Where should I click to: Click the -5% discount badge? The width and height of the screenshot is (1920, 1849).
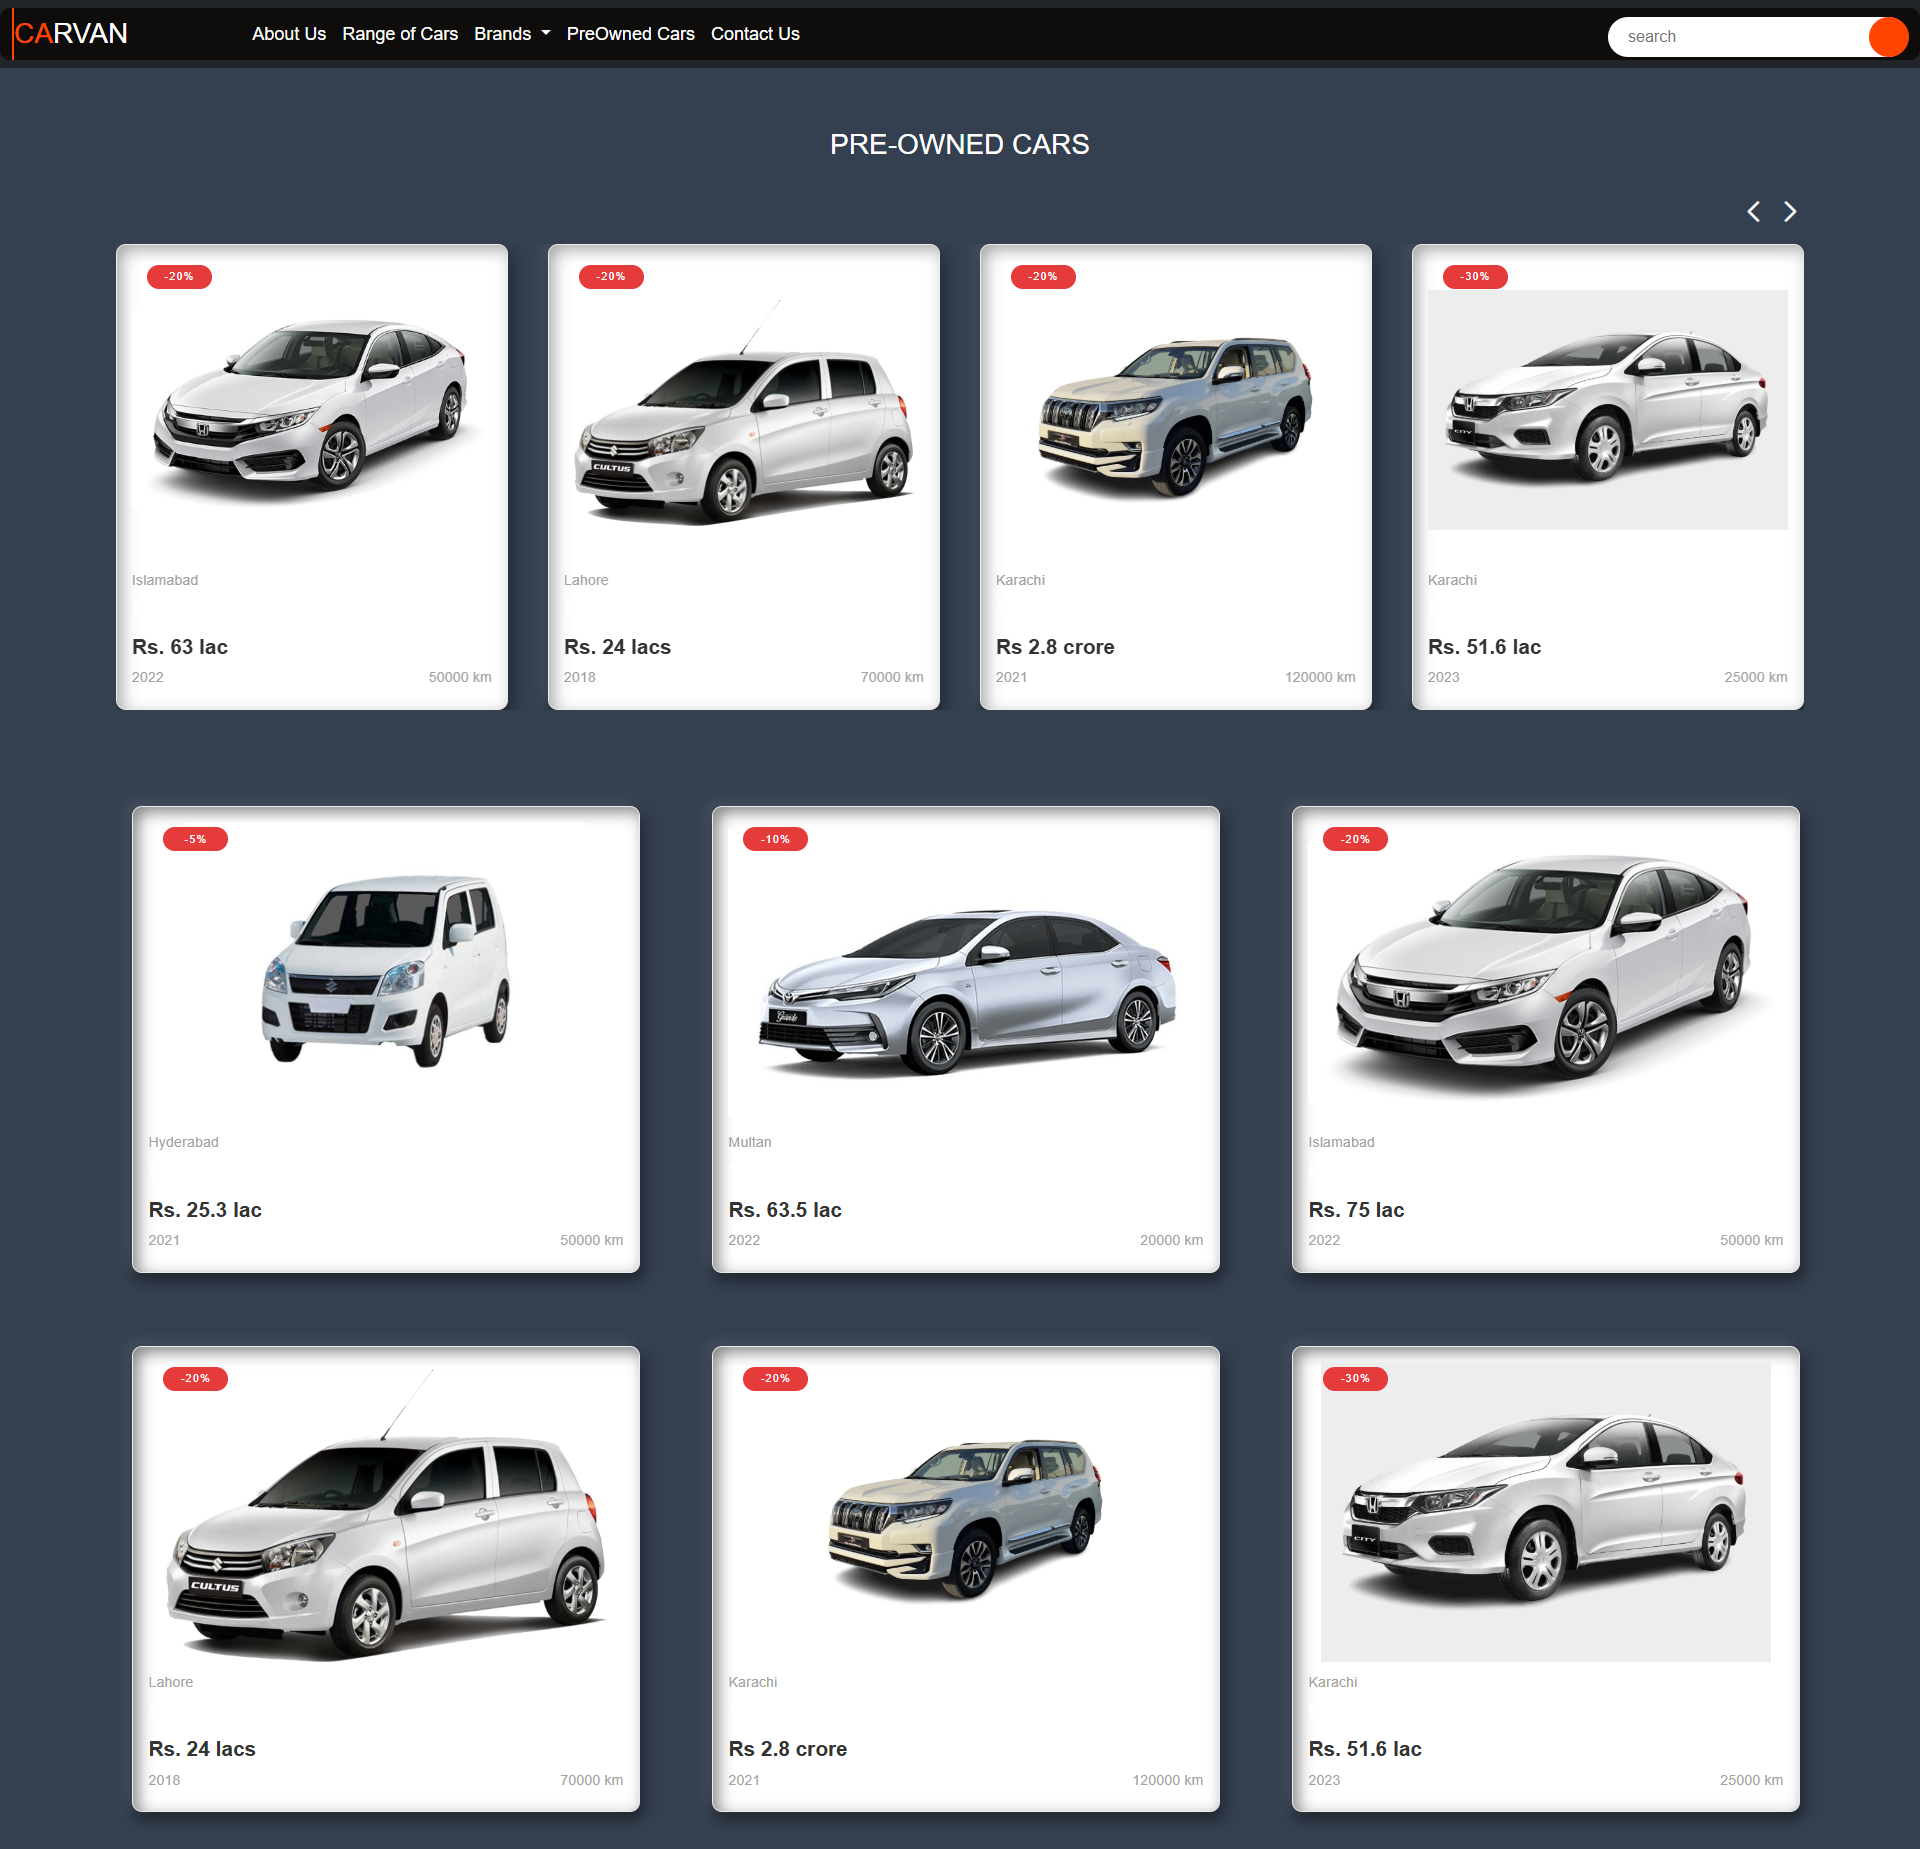point(195,839)
